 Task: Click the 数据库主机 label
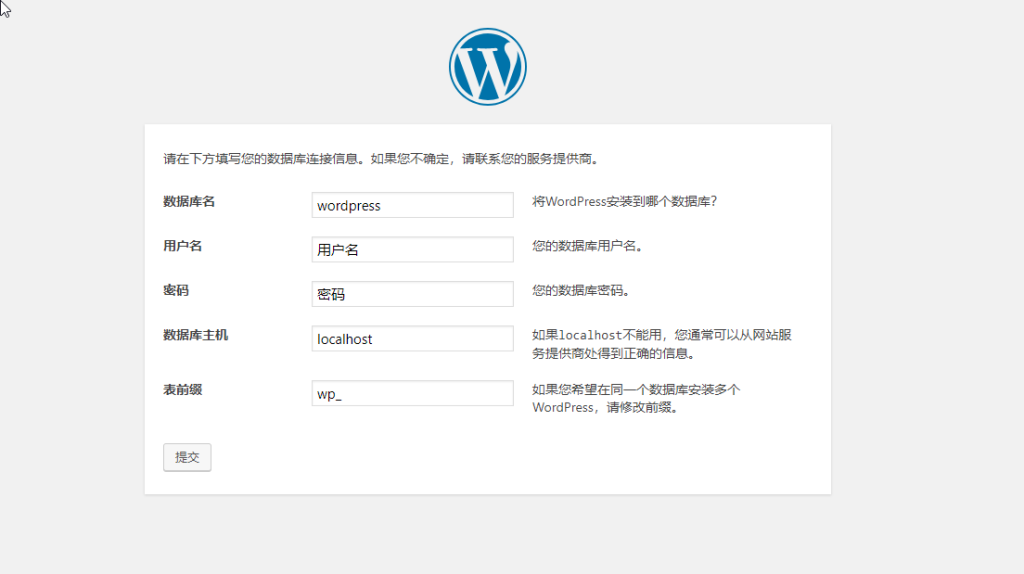pos(195,335)
